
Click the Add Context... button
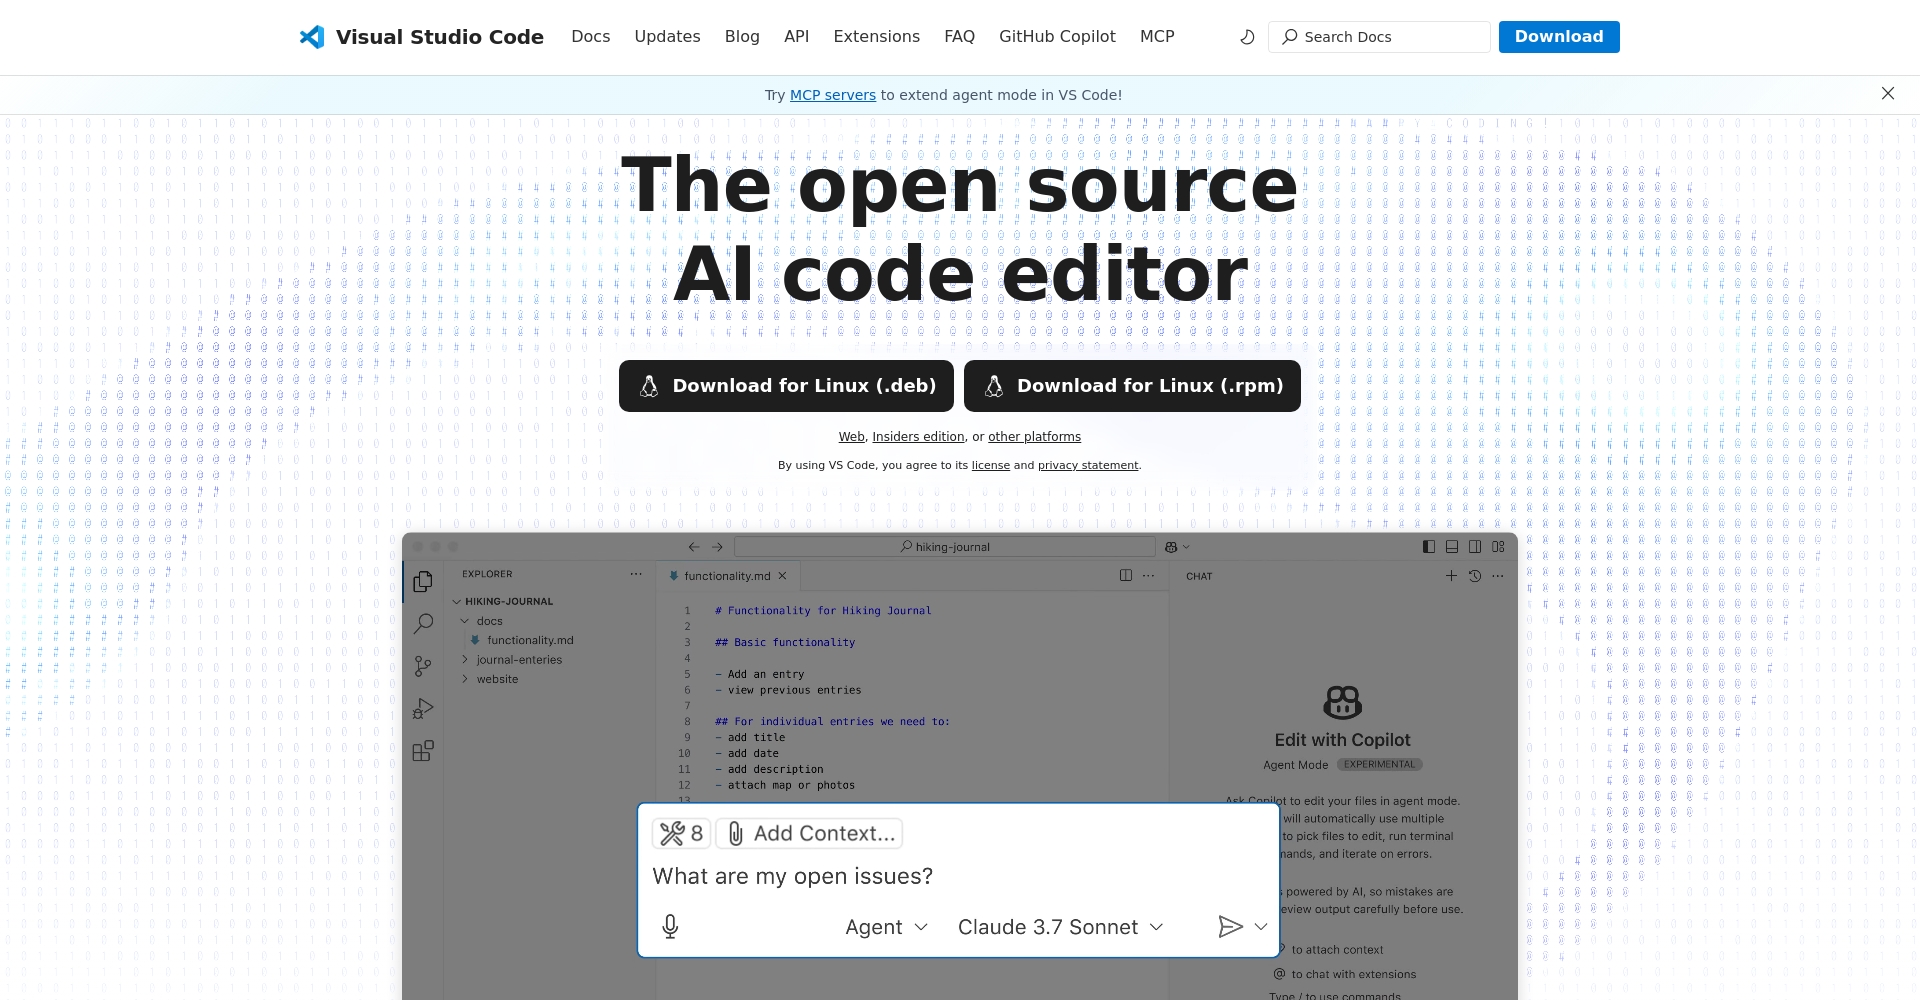coord(809,834)
